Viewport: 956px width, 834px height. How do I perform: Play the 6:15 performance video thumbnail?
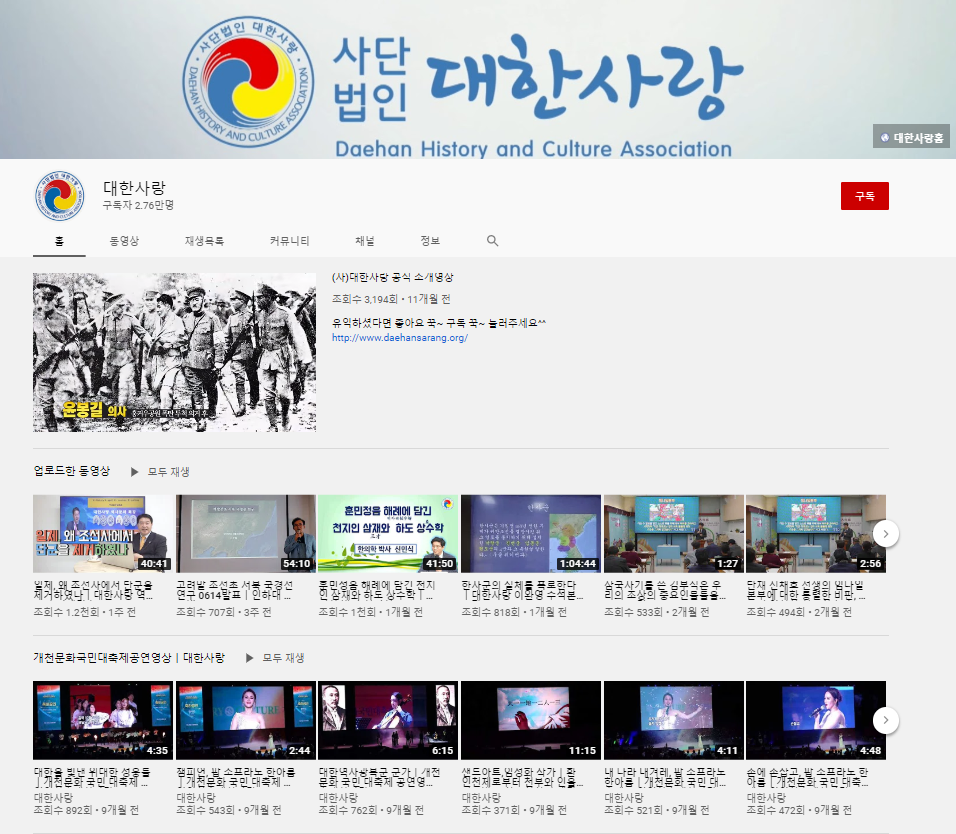click(388, 721)
